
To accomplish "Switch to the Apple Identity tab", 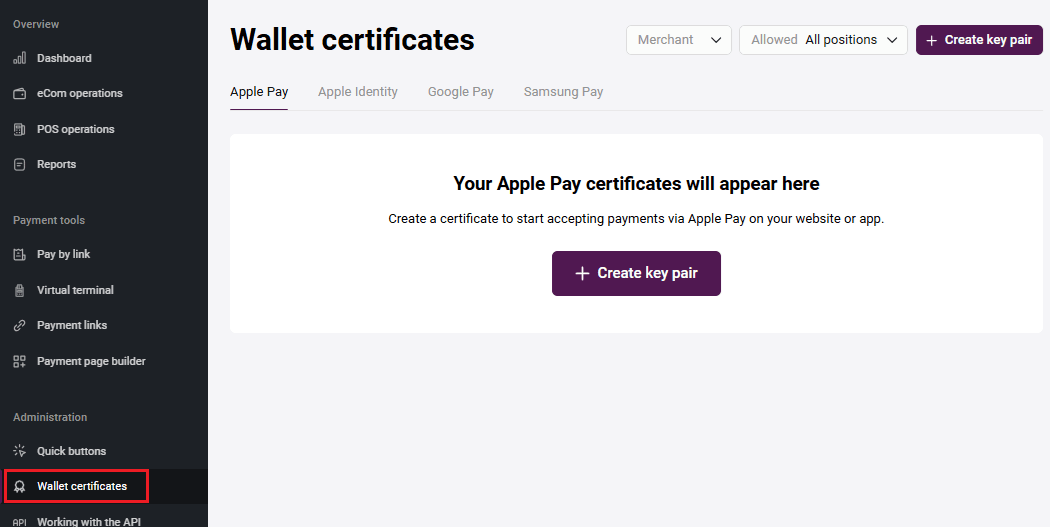I will pos(357,92).
